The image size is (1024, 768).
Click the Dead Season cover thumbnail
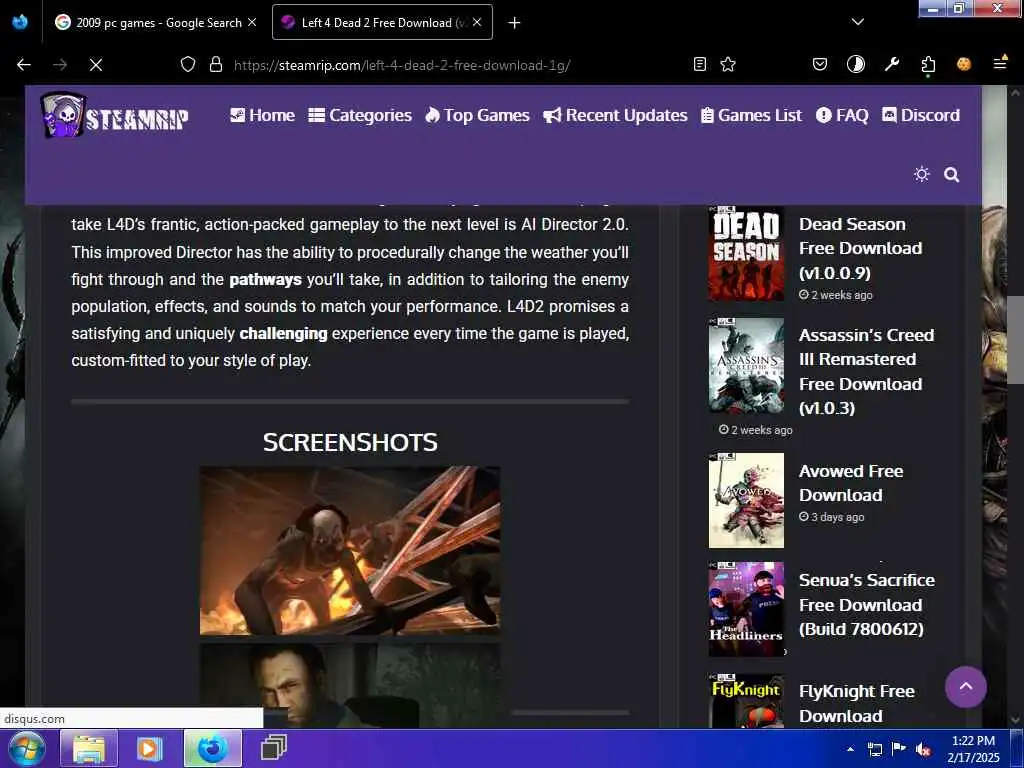point(746,253)
